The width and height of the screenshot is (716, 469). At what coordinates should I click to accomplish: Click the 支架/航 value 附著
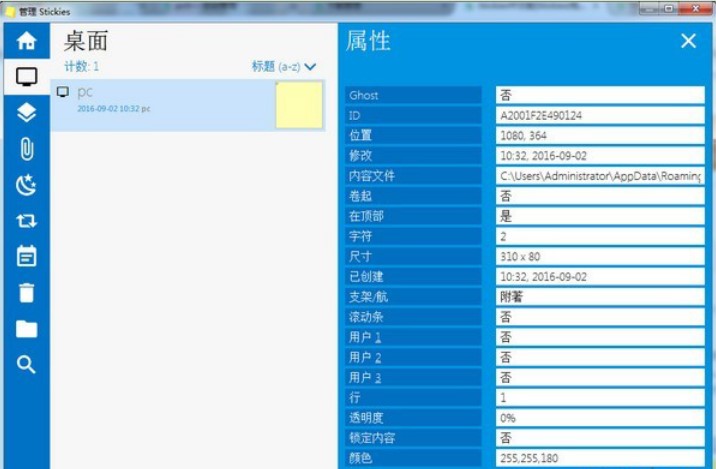[600, 297]
